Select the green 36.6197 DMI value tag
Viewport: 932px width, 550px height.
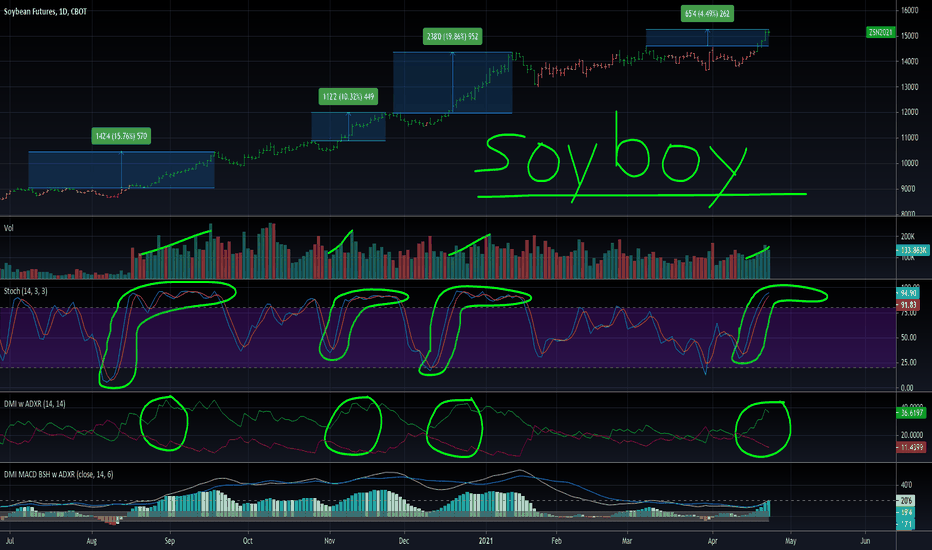[x=911, y=413]
